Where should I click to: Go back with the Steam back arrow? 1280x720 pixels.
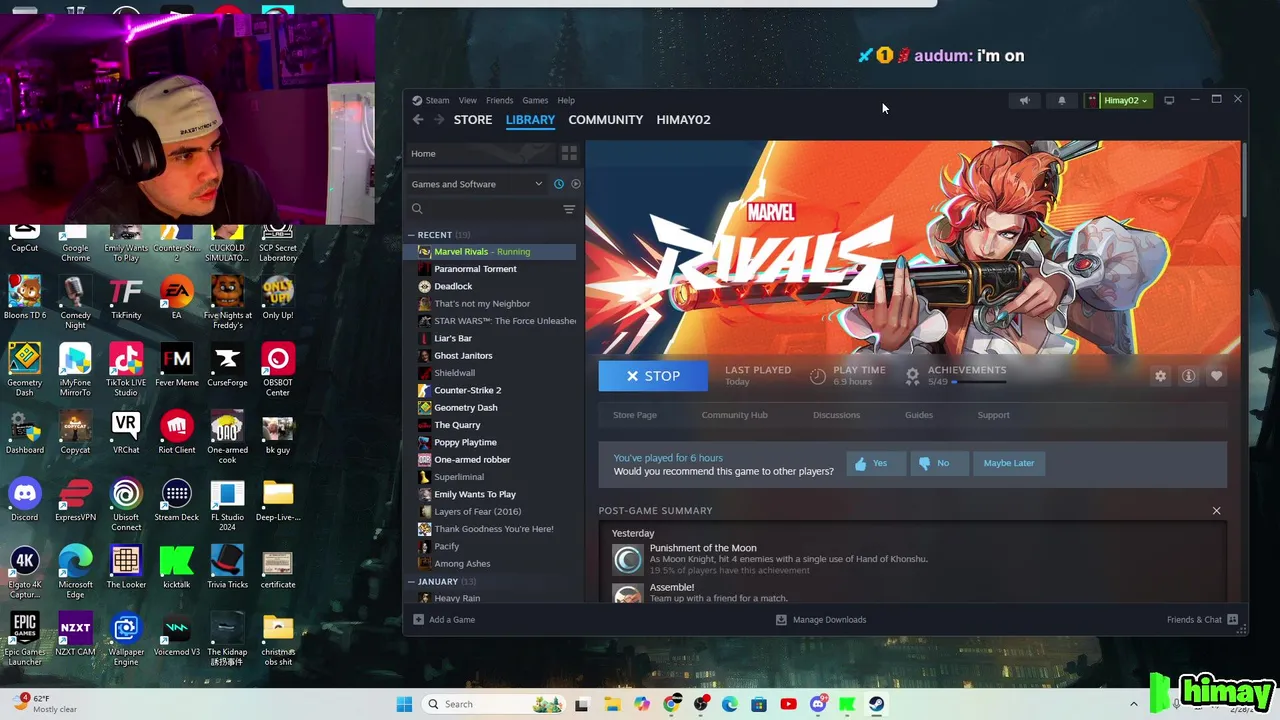(x=418, y=120)
